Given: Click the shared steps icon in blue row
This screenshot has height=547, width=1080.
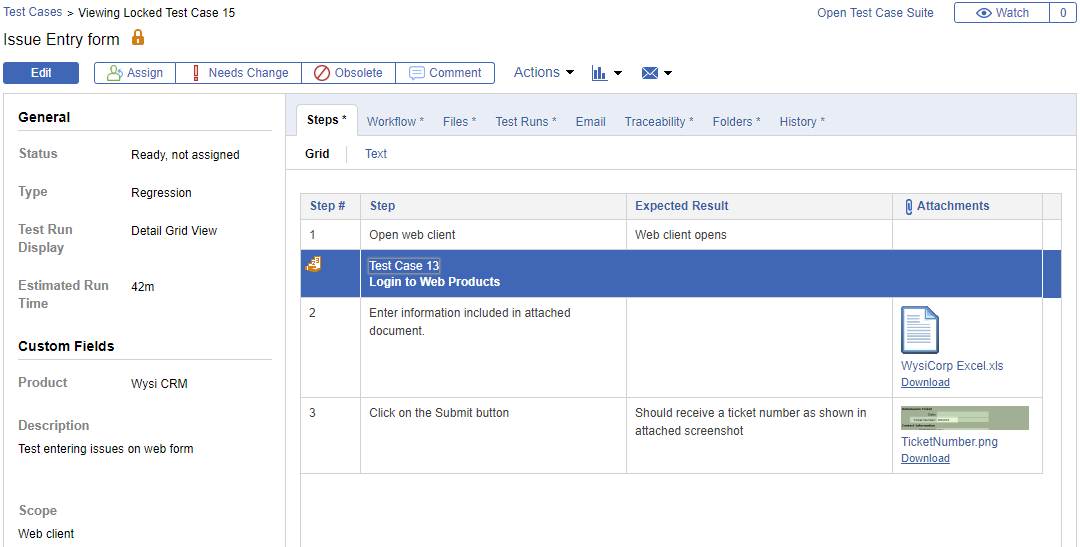Looking at the screenshot, I should (x=313, y=264).
